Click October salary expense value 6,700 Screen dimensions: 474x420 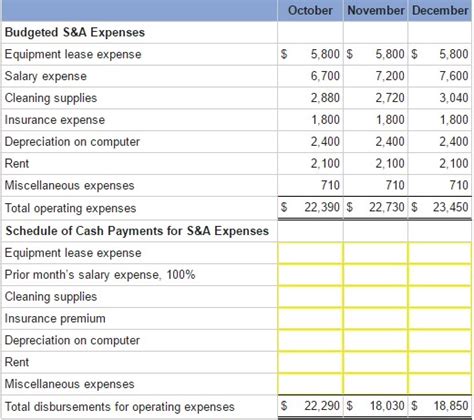(x=325, y=76)
